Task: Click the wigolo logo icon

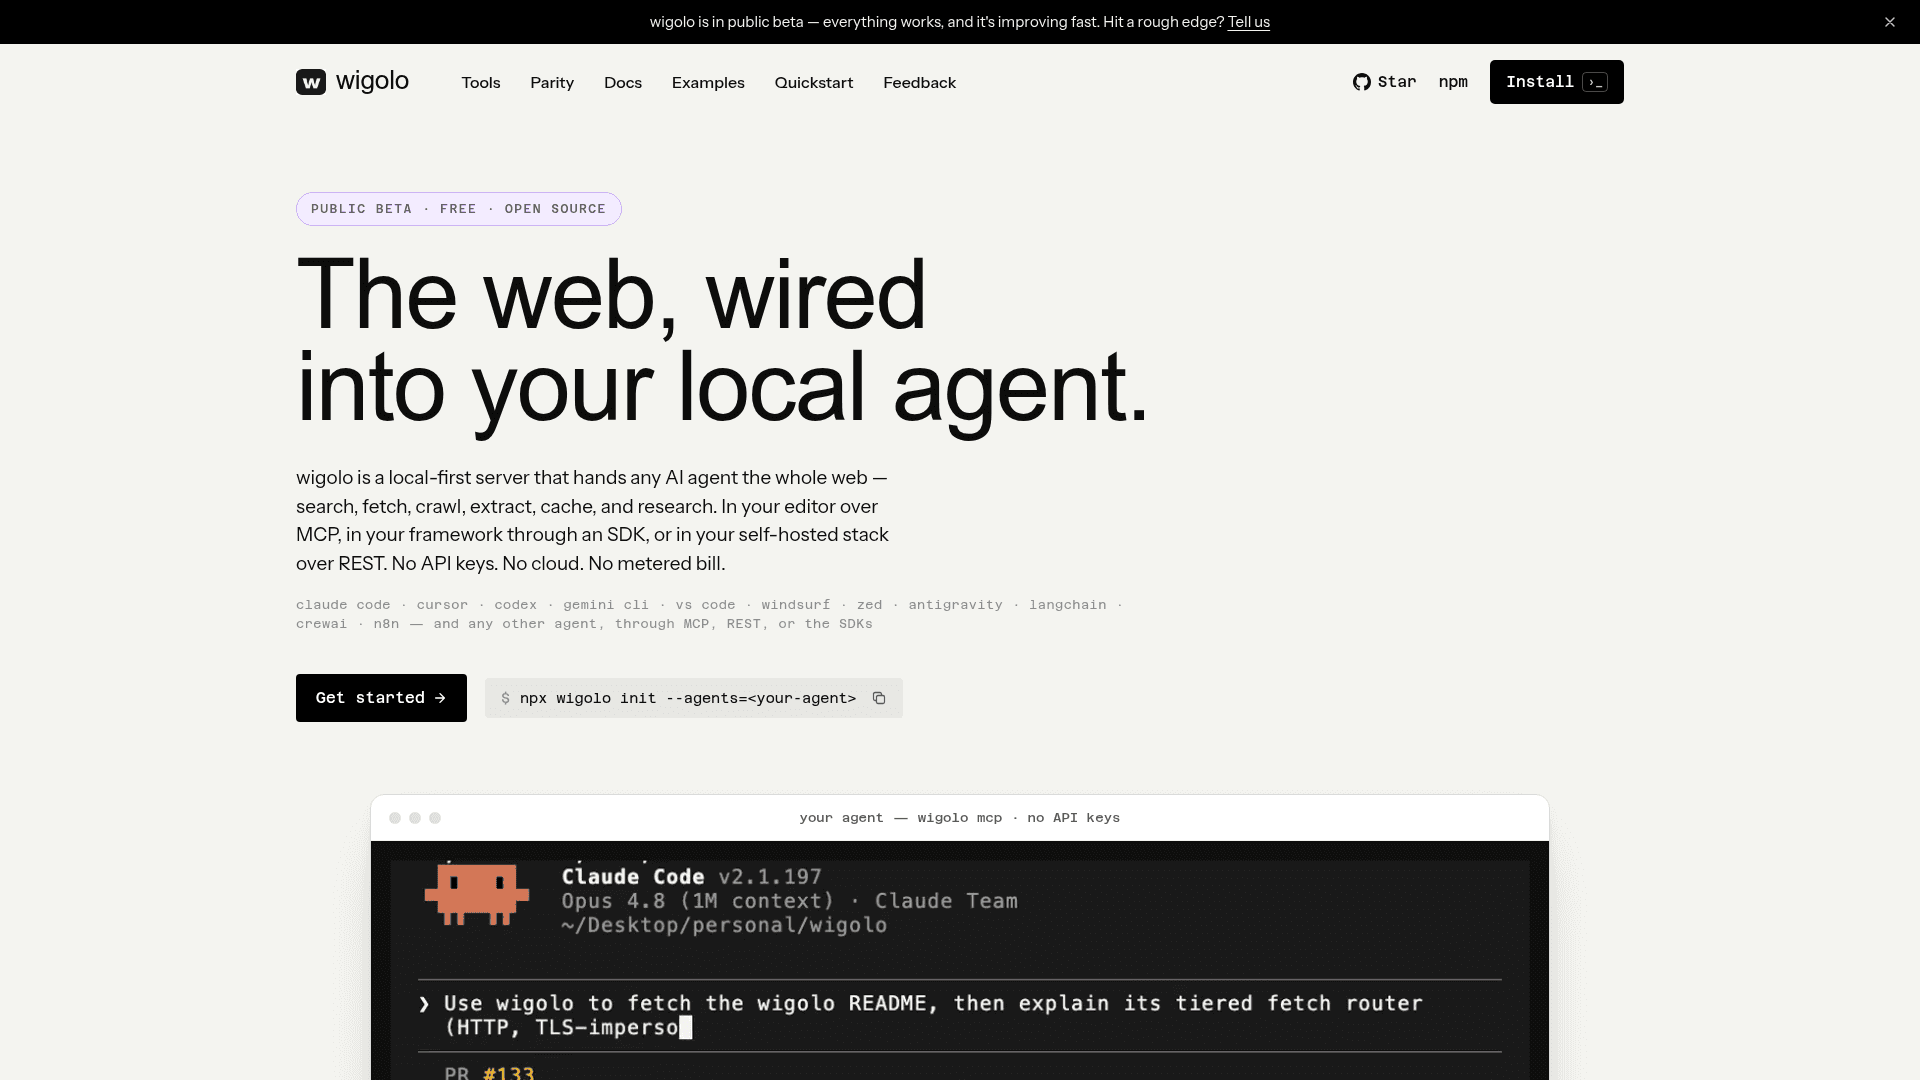Action: tap(311, 82)
